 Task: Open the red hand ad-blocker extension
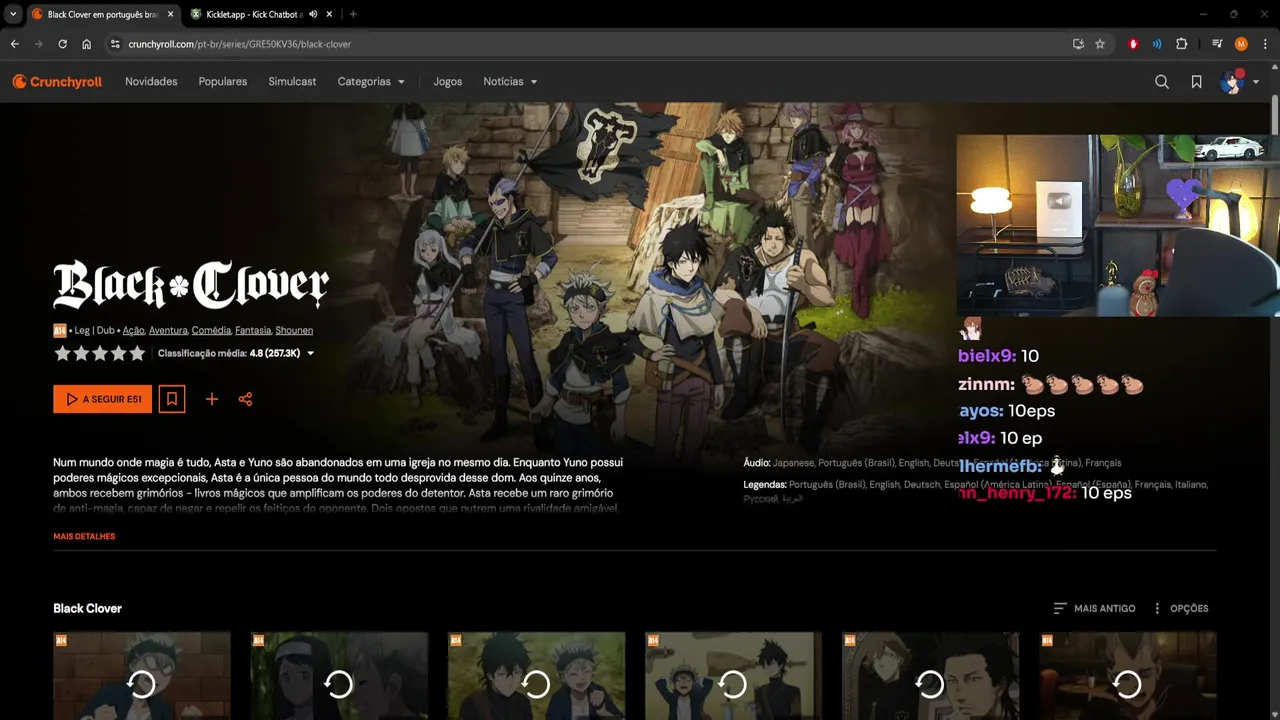1133,44
